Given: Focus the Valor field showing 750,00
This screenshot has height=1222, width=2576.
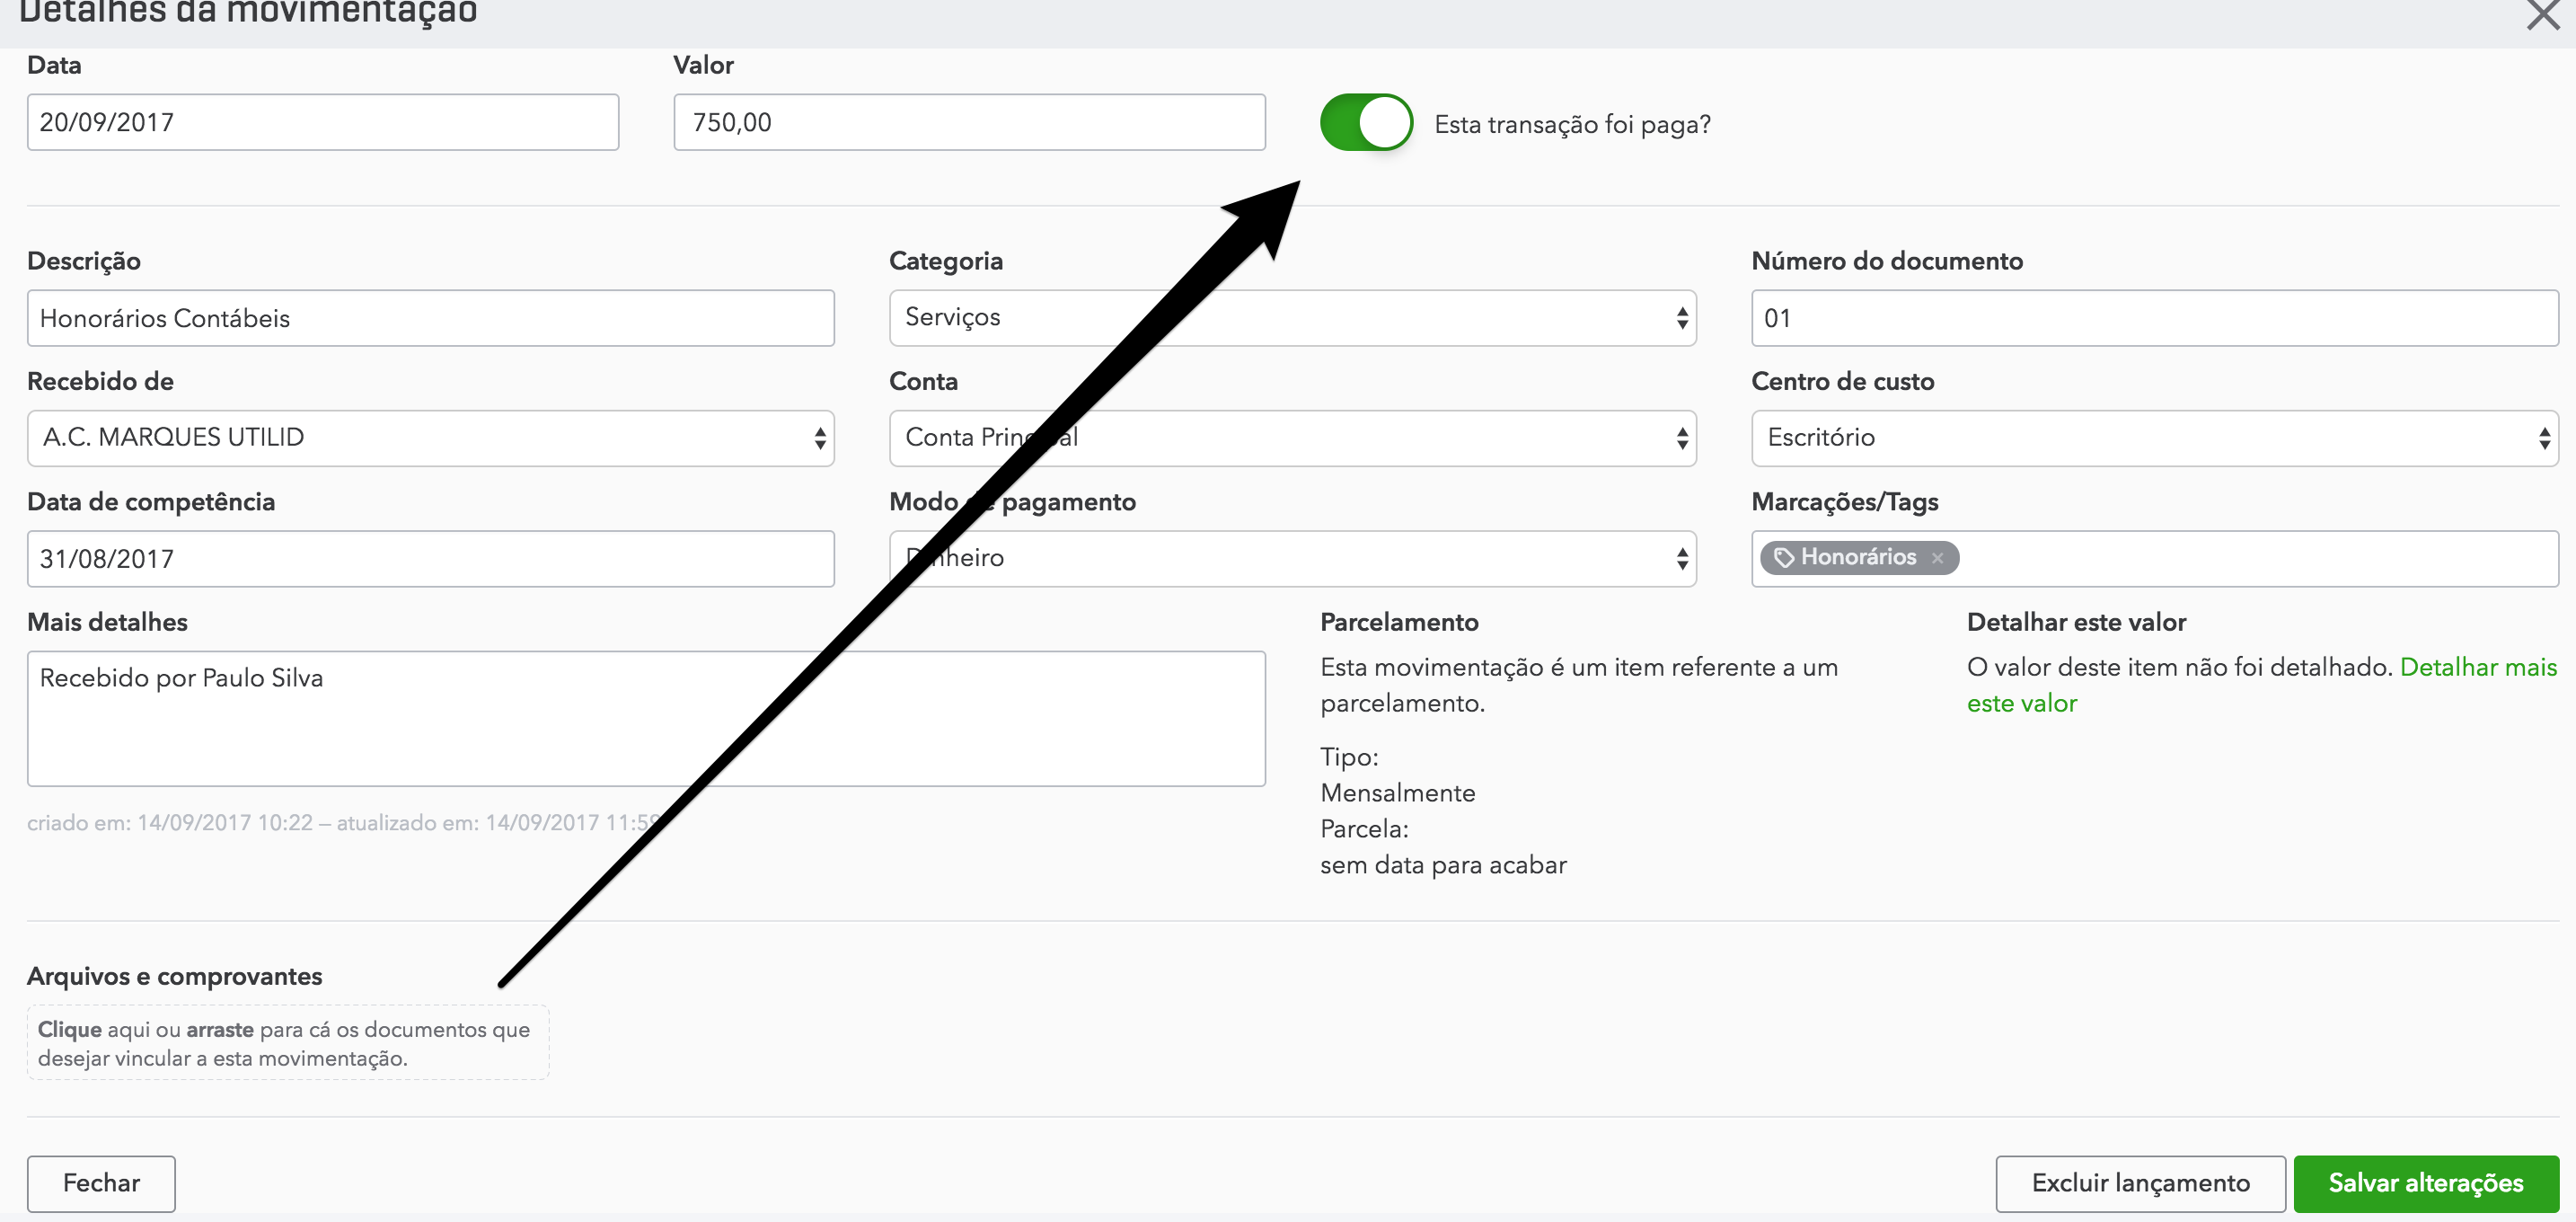Looking at the screenshot, I should coord(968,123).
